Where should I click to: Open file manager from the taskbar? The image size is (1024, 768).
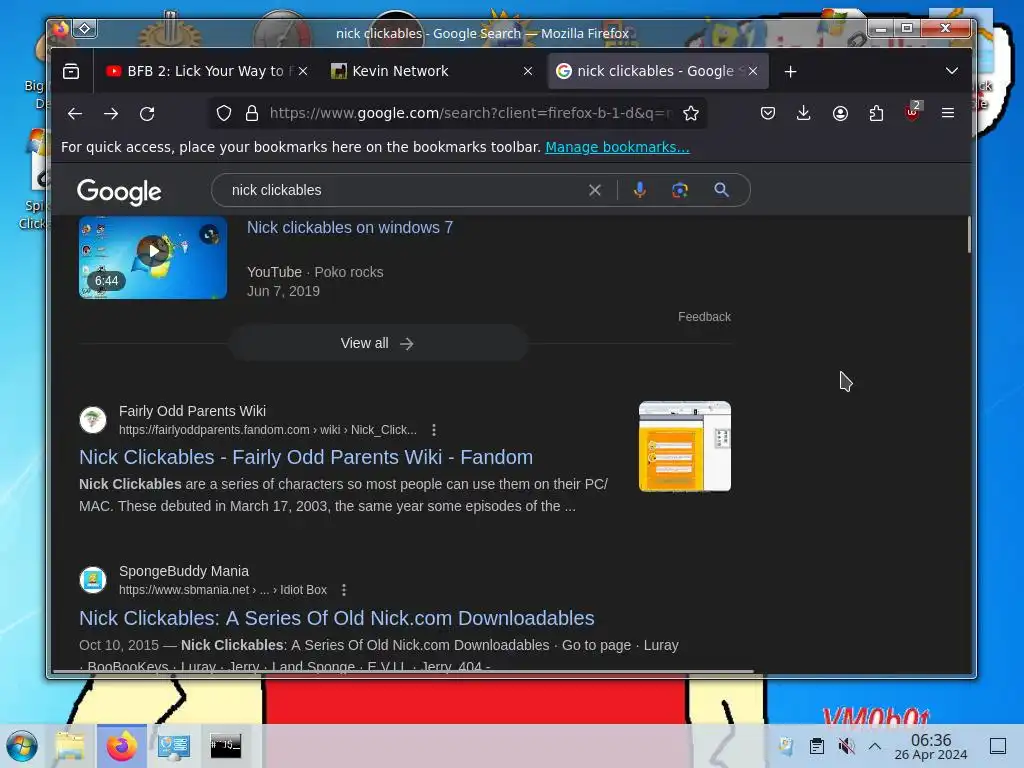[70, 746]
